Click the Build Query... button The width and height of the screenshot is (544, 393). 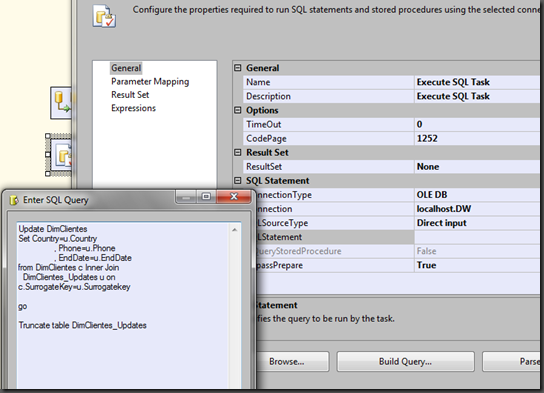coord(406,362)
